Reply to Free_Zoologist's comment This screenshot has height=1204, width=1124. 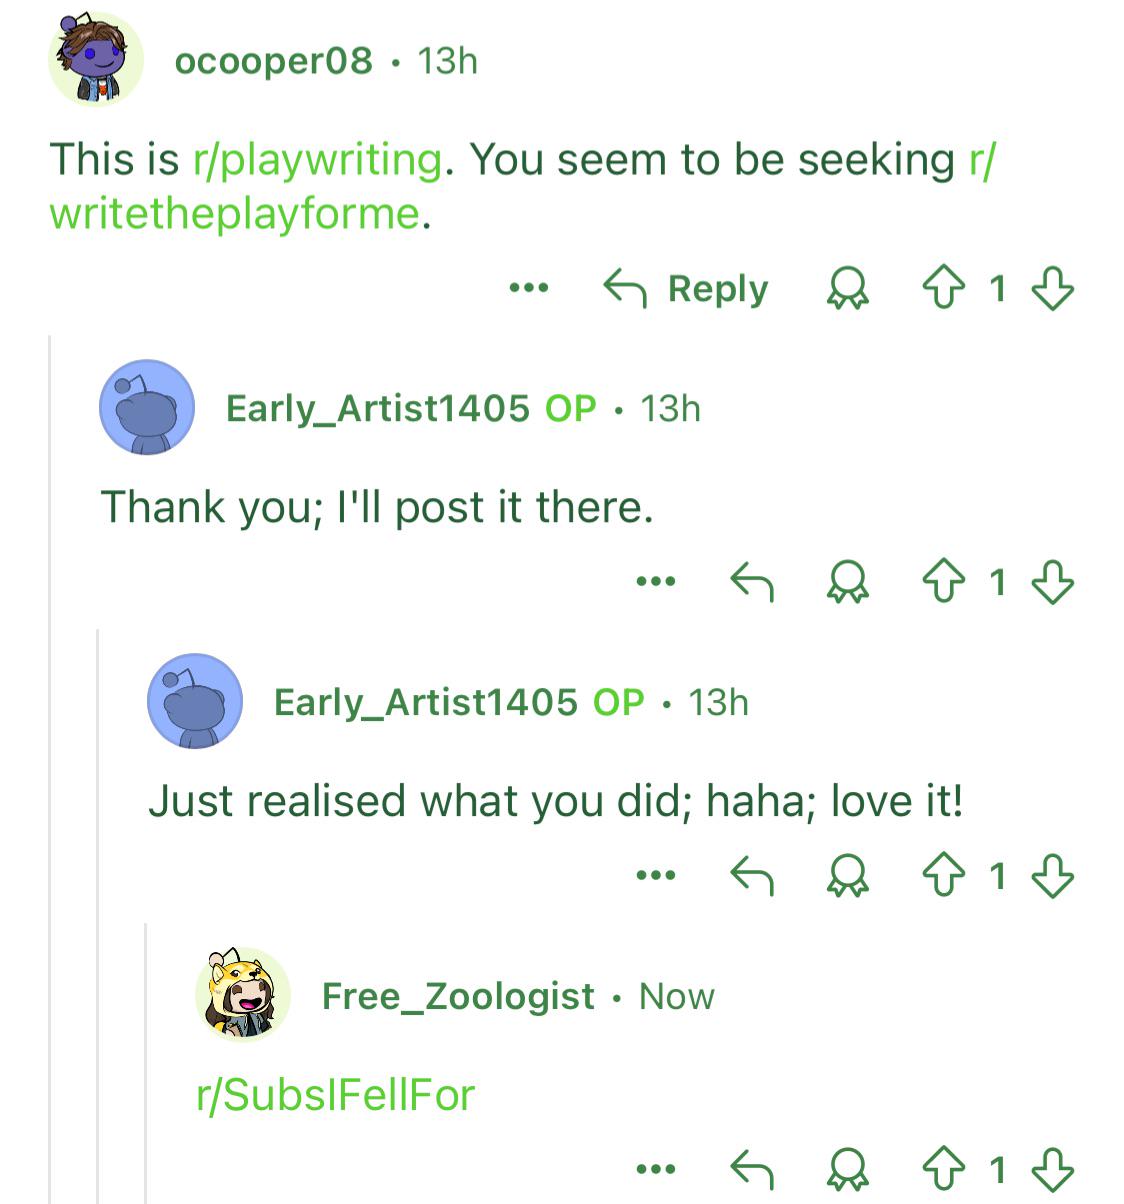752,1168
